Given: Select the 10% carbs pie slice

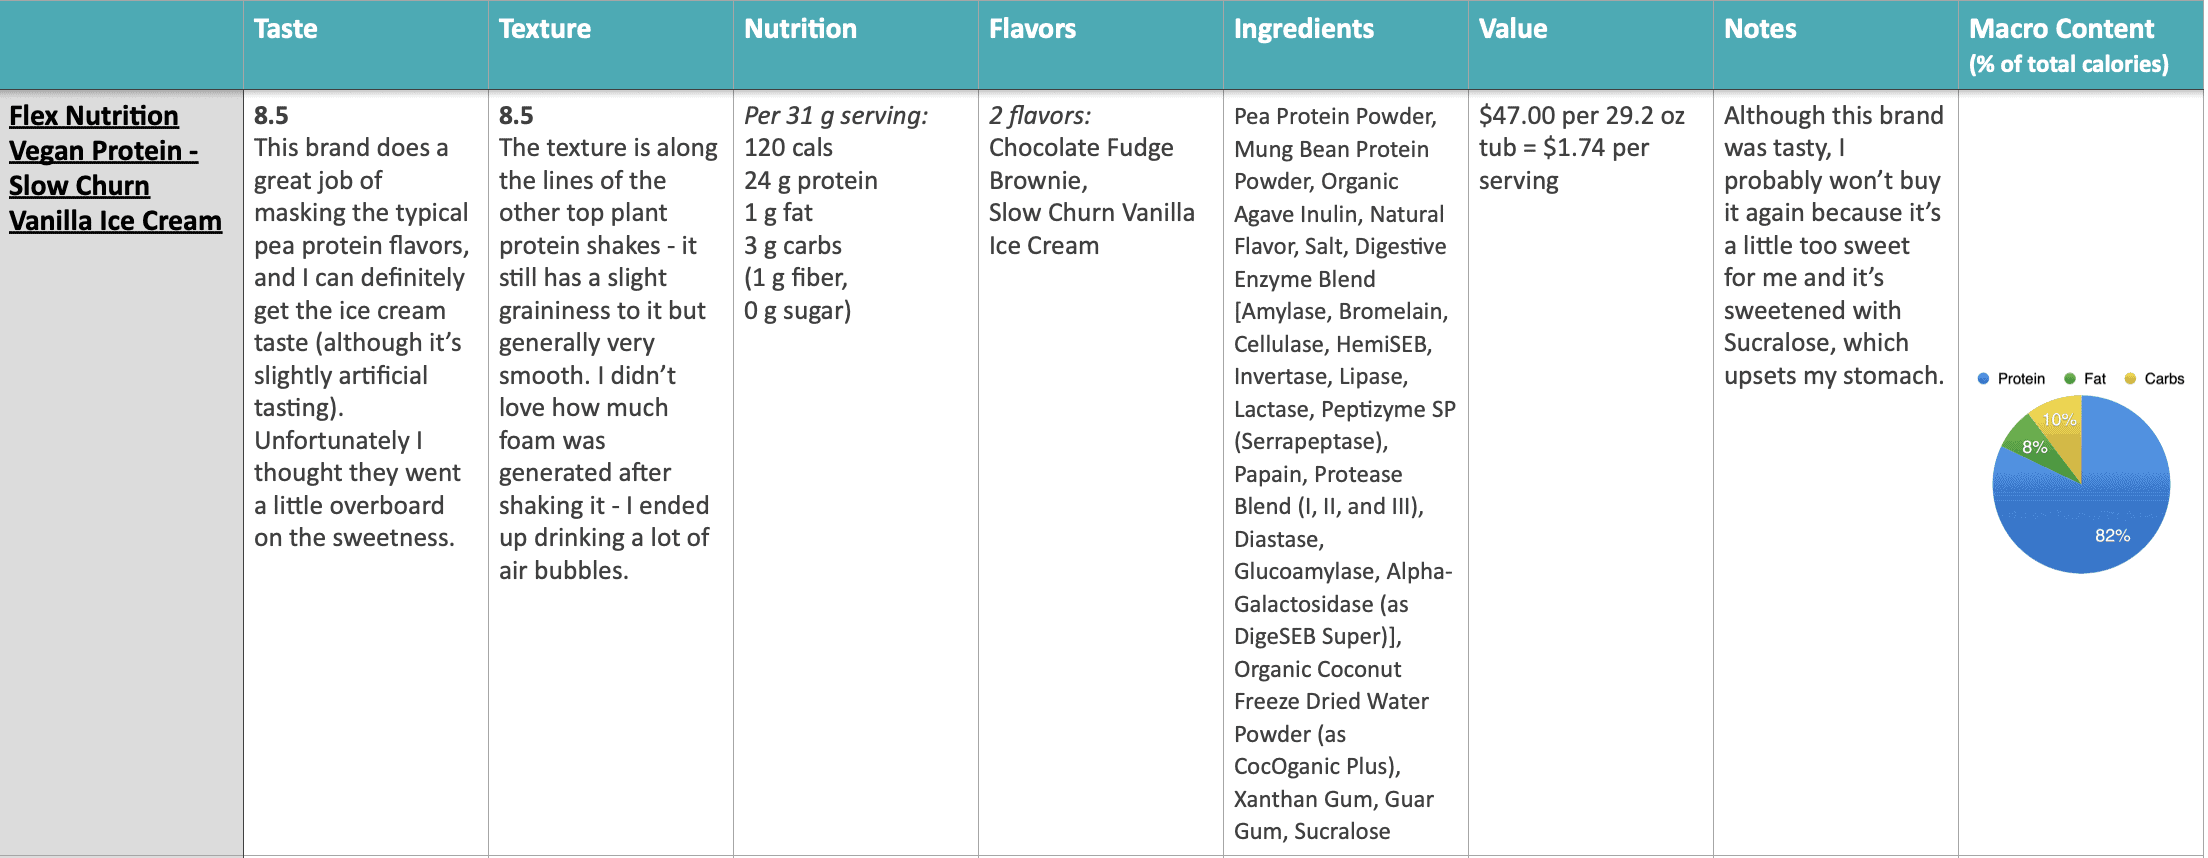Looking at the screenshot, I should [2060, 425].
